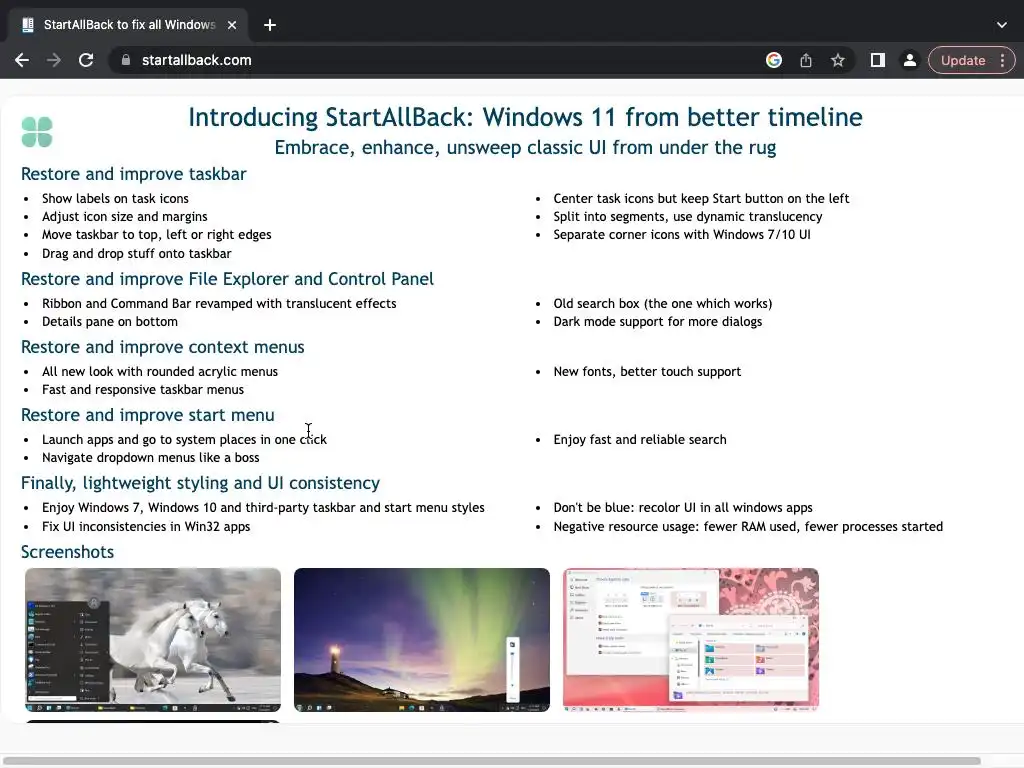Toggle the browser side panel icon
Screen dimensions: 1024x768
[x=878, y=60]
